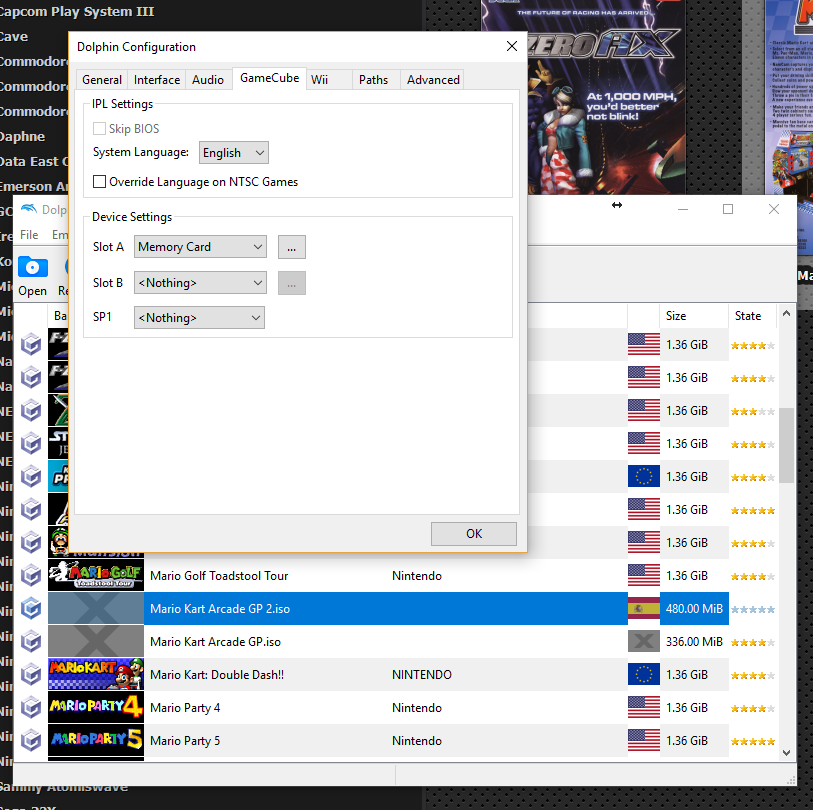Select the Mario Kart Arcade GP.iso title
Image resolution: width=813 pixels, height=810 pixels.
click(215, 642)
